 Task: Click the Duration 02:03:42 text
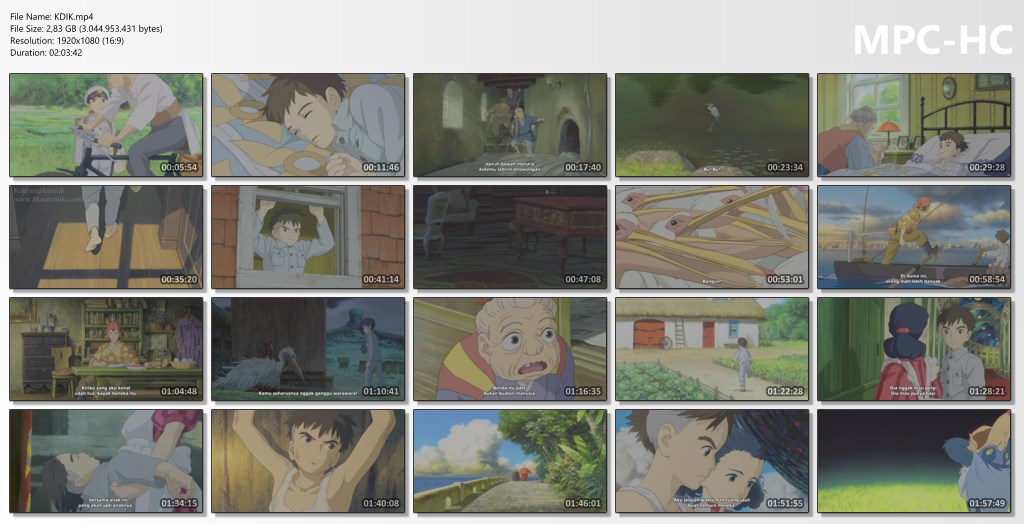pos(46,52)
